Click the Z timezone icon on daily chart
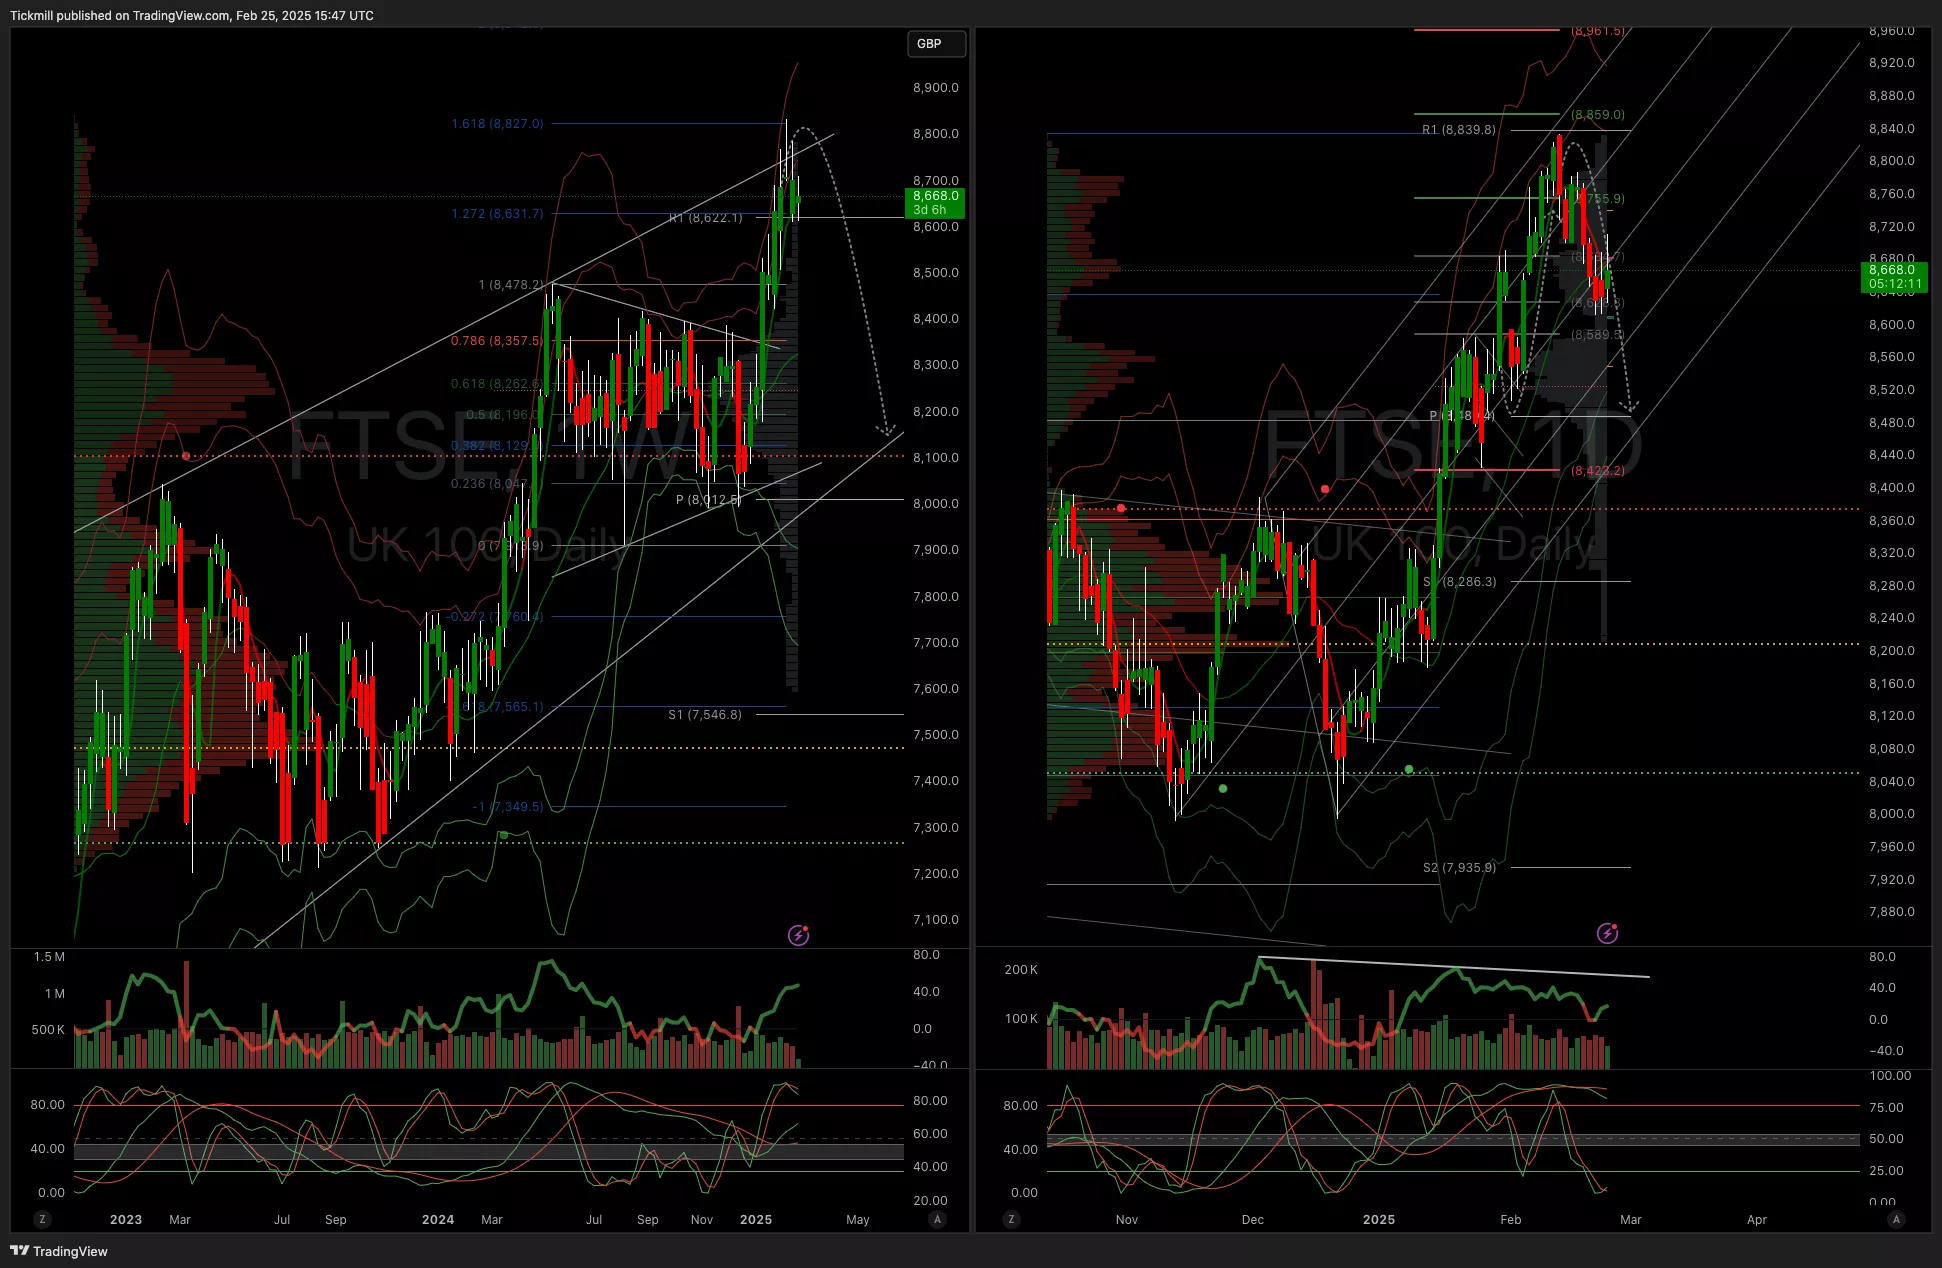Image resolution: width=1942 pixels, height=1268 pixels. [1012, 1219]
